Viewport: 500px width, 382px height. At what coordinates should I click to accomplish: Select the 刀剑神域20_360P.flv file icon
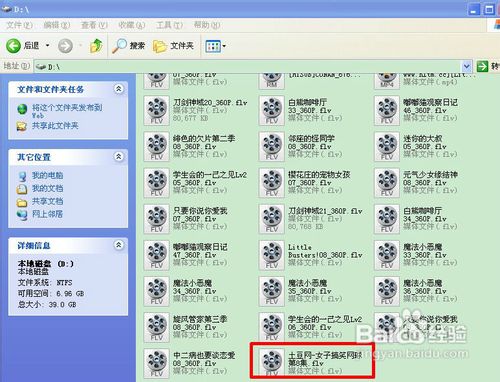tap(156, 110)
